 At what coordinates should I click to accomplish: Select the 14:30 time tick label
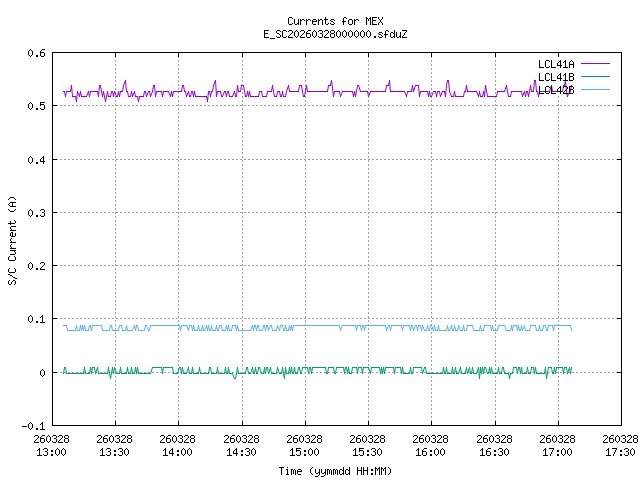240,445
